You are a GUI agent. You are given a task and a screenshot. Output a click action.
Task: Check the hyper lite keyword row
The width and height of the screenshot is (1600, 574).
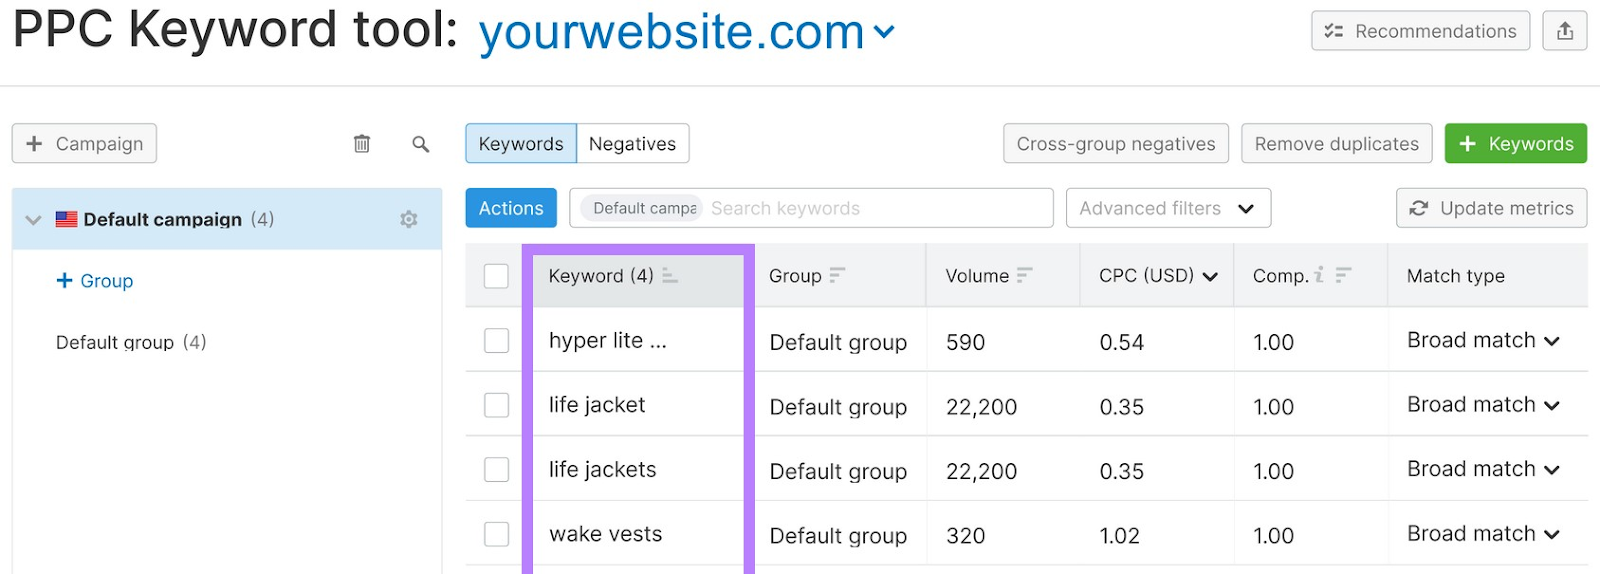(x=496, y=341)
